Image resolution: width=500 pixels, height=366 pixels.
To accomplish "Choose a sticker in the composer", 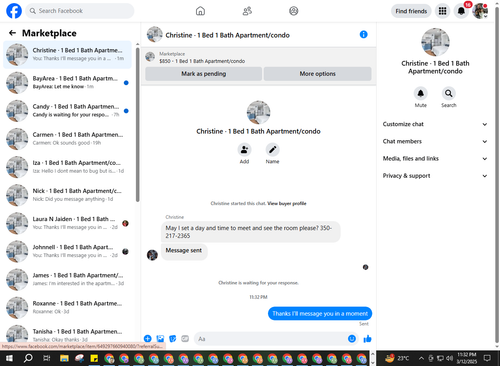I will [x=173, y=339].
